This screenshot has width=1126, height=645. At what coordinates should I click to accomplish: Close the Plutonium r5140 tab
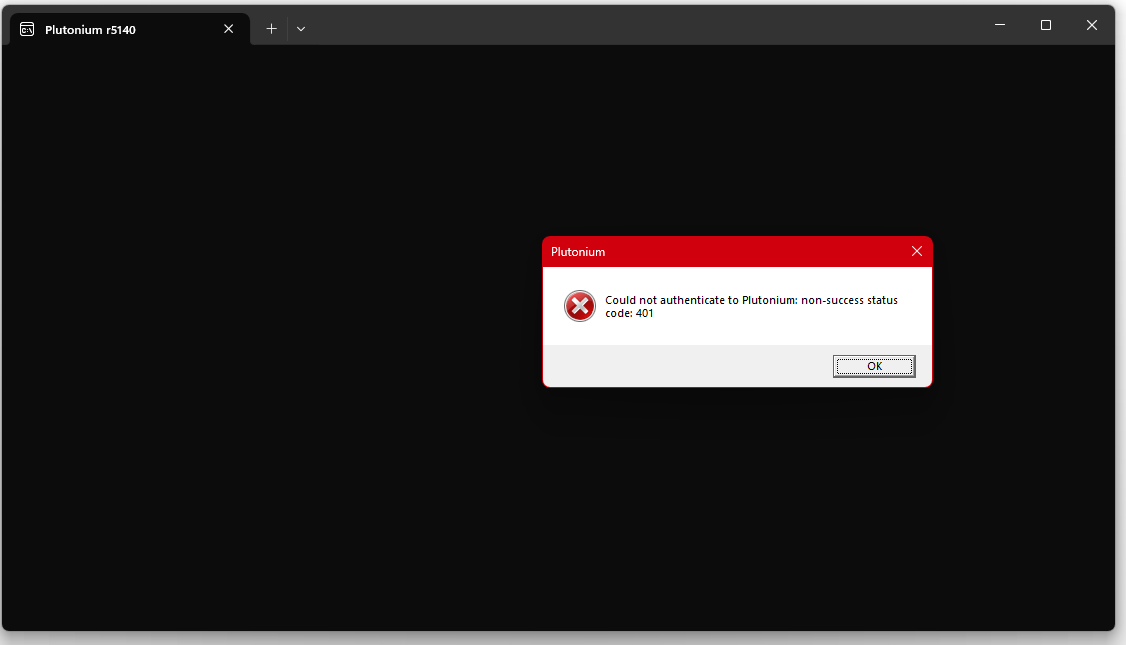point(229,29)
